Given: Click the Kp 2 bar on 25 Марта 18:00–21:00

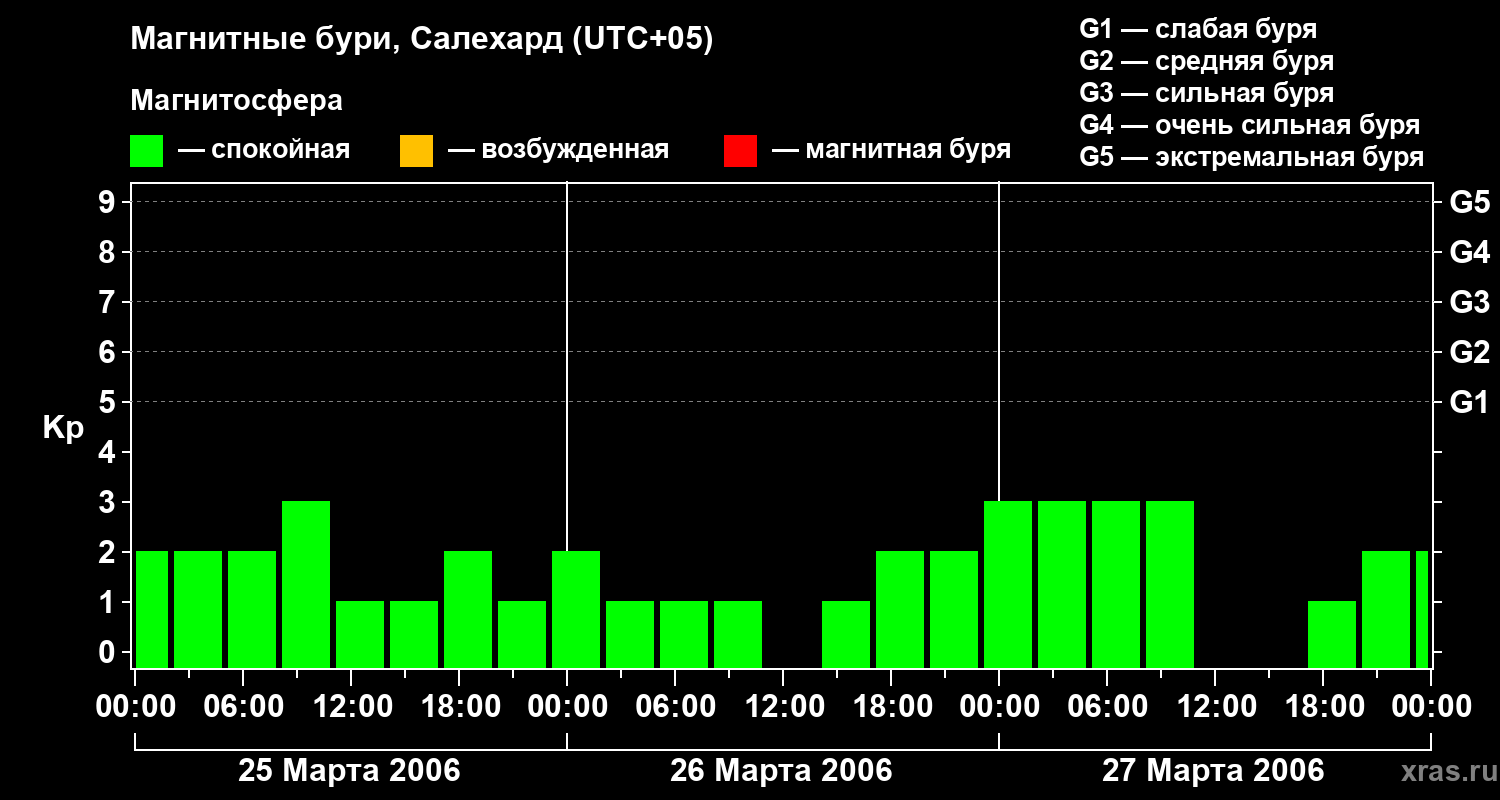Looking at the screenshot, I should coord(468,609).
